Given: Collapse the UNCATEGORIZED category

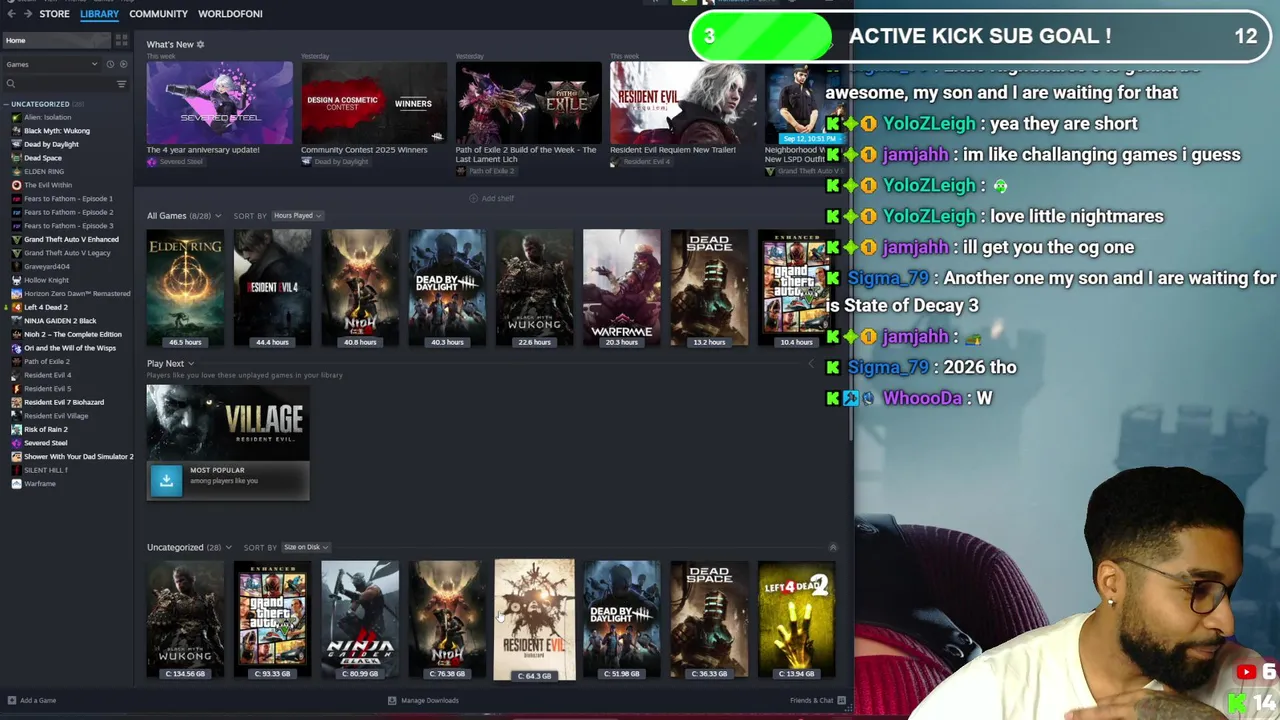Looking at the screenshot, I should [x=6, y=104].
